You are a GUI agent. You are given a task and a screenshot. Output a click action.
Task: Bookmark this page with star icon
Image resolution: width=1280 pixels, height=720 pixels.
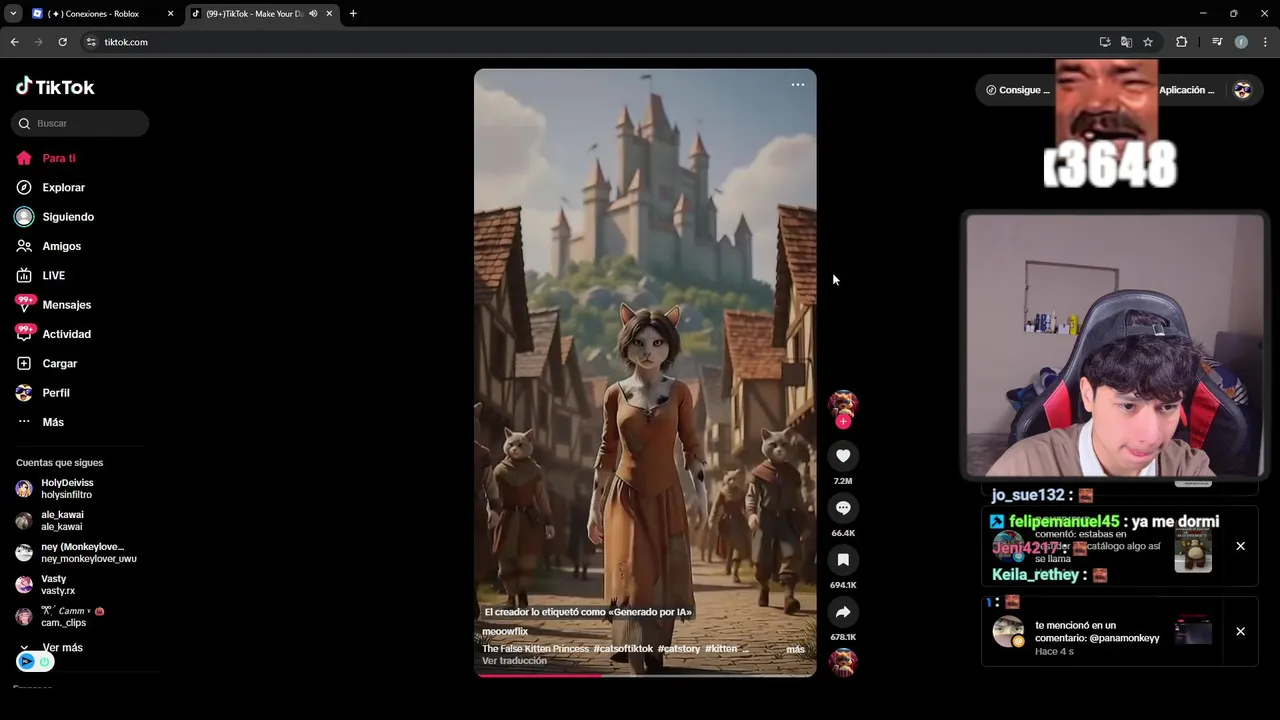1148,42
